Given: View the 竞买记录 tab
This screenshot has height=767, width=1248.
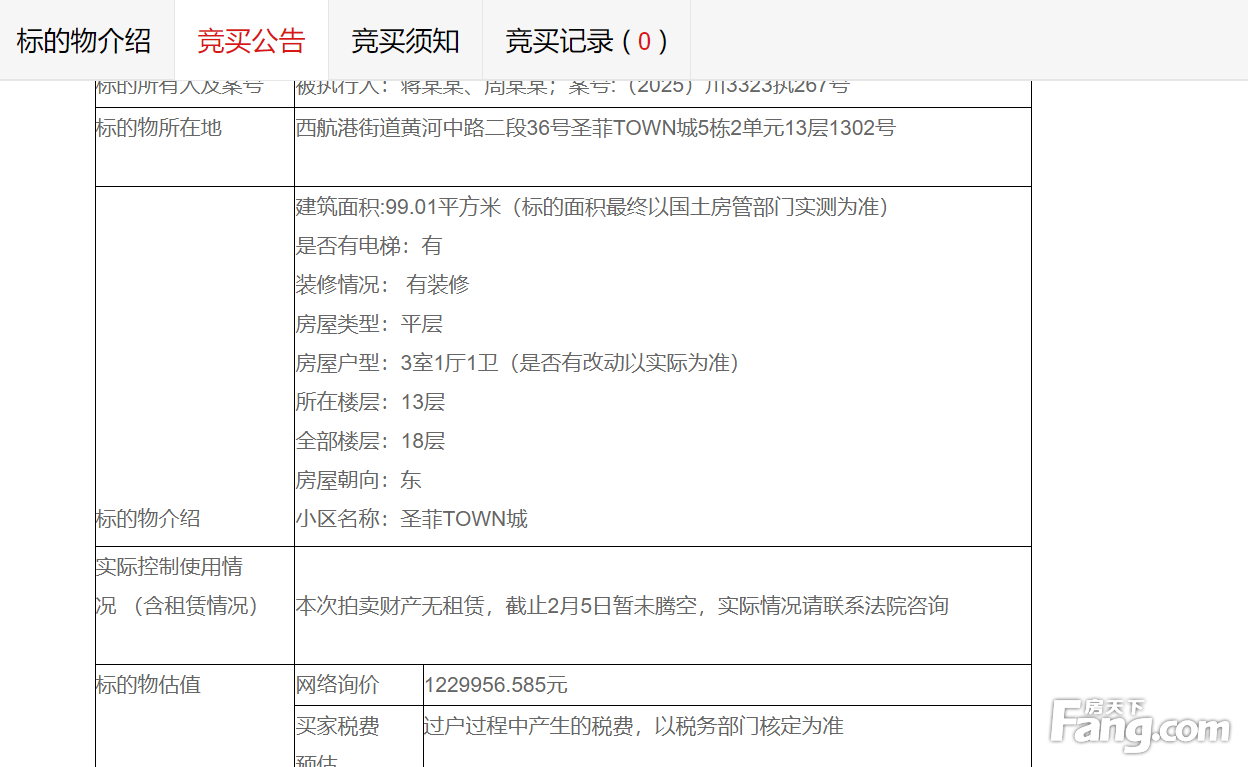Looking at the screenshot, I should (x=586, y=41).
